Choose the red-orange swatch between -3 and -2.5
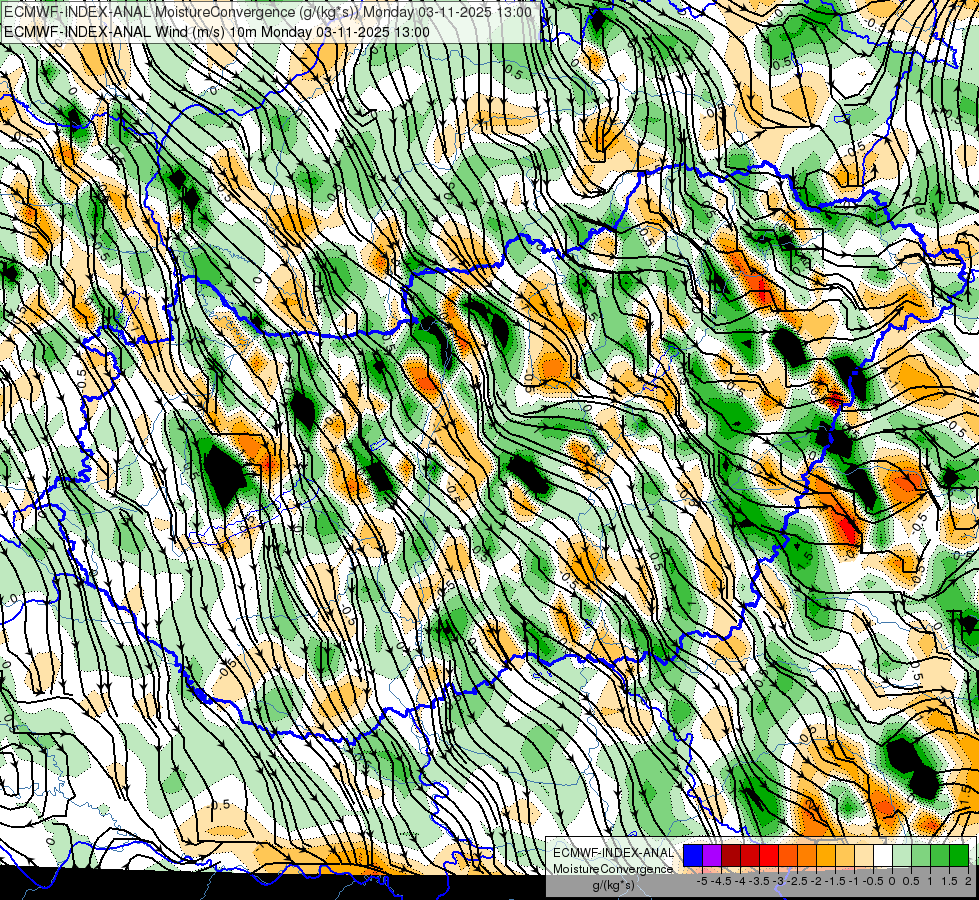 [x=788, y=856]
